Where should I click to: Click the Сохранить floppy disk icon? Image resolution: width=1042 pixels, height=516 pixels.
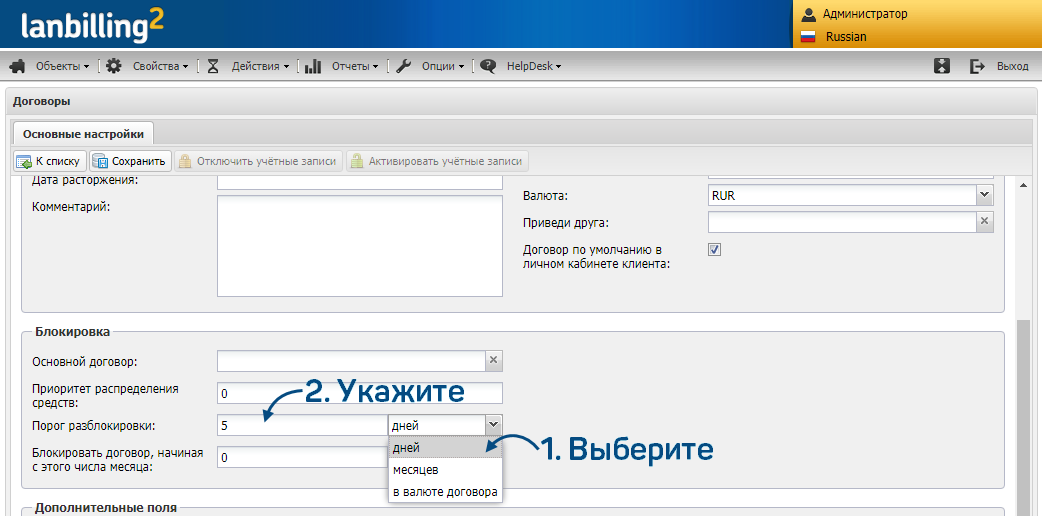[x=100, y=162]
